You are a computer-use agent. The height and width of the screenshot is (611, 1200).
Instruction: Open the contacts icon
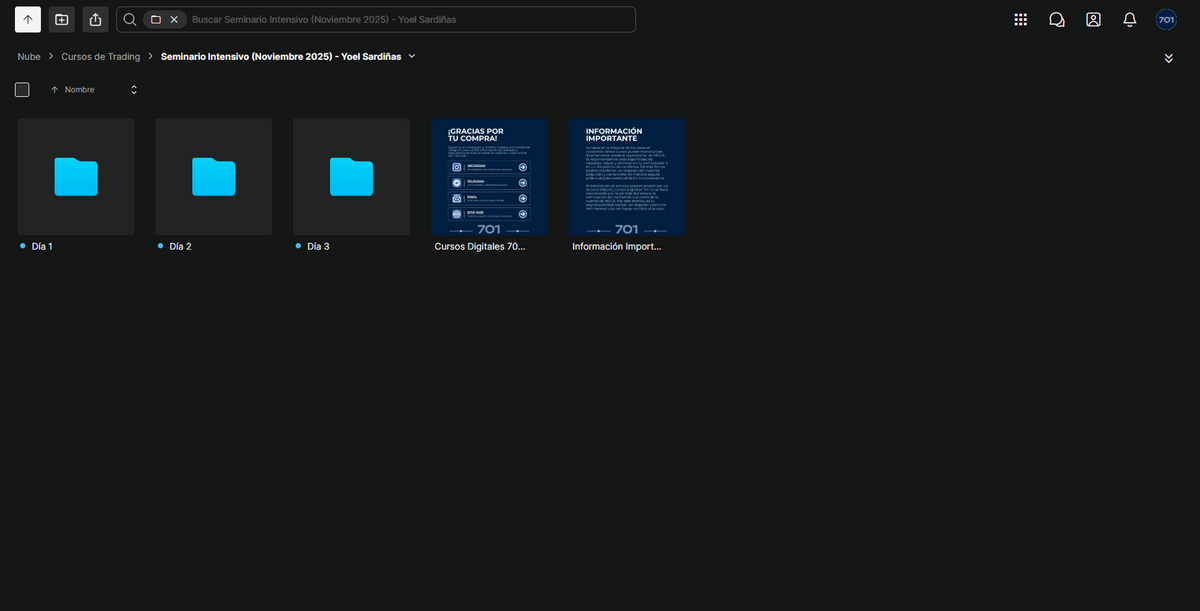tap(1093, 19)
